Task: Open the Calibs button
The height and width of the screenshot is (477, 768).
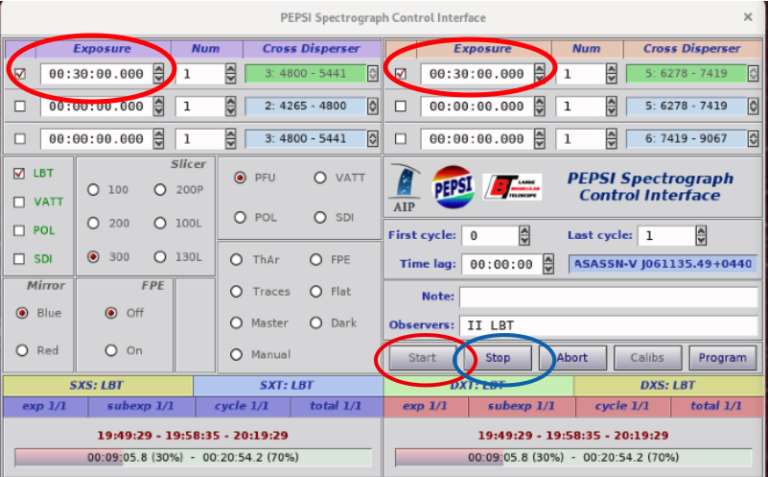Action: click(x=647, y=357)
